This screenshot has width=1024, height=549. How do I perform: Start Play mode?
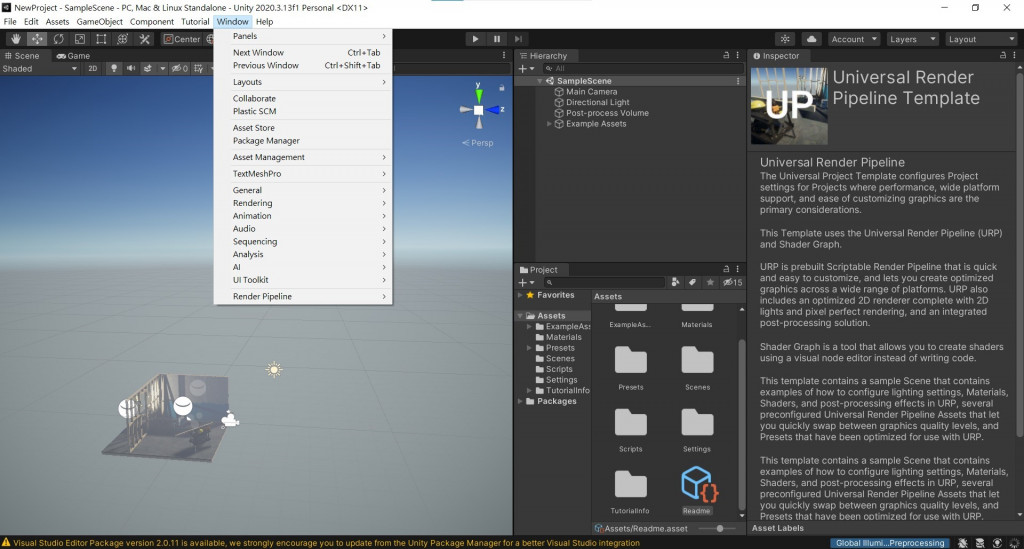(x=475, y=39)
